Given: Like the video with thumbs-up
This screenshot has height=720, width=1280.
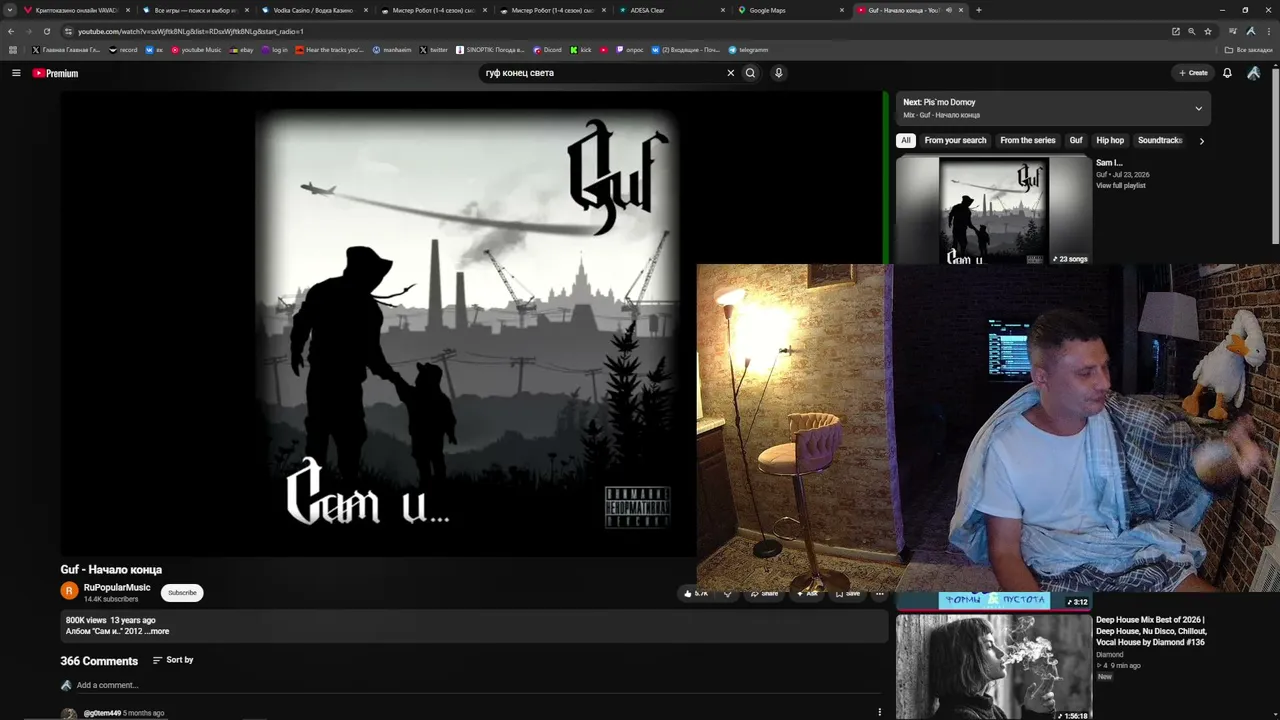Looking at the screenshot, I should 697,593.
